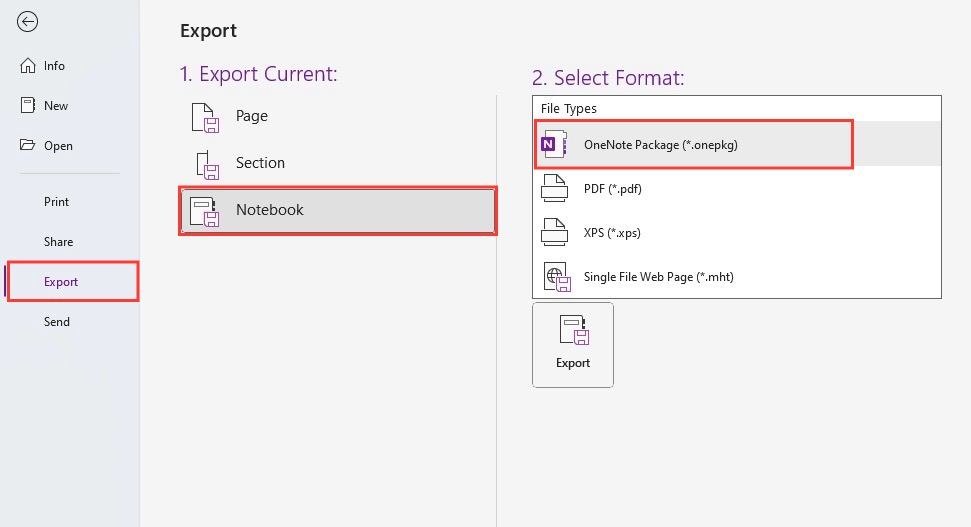
Task: Click the Section export icon
Action: click(207, 165)
